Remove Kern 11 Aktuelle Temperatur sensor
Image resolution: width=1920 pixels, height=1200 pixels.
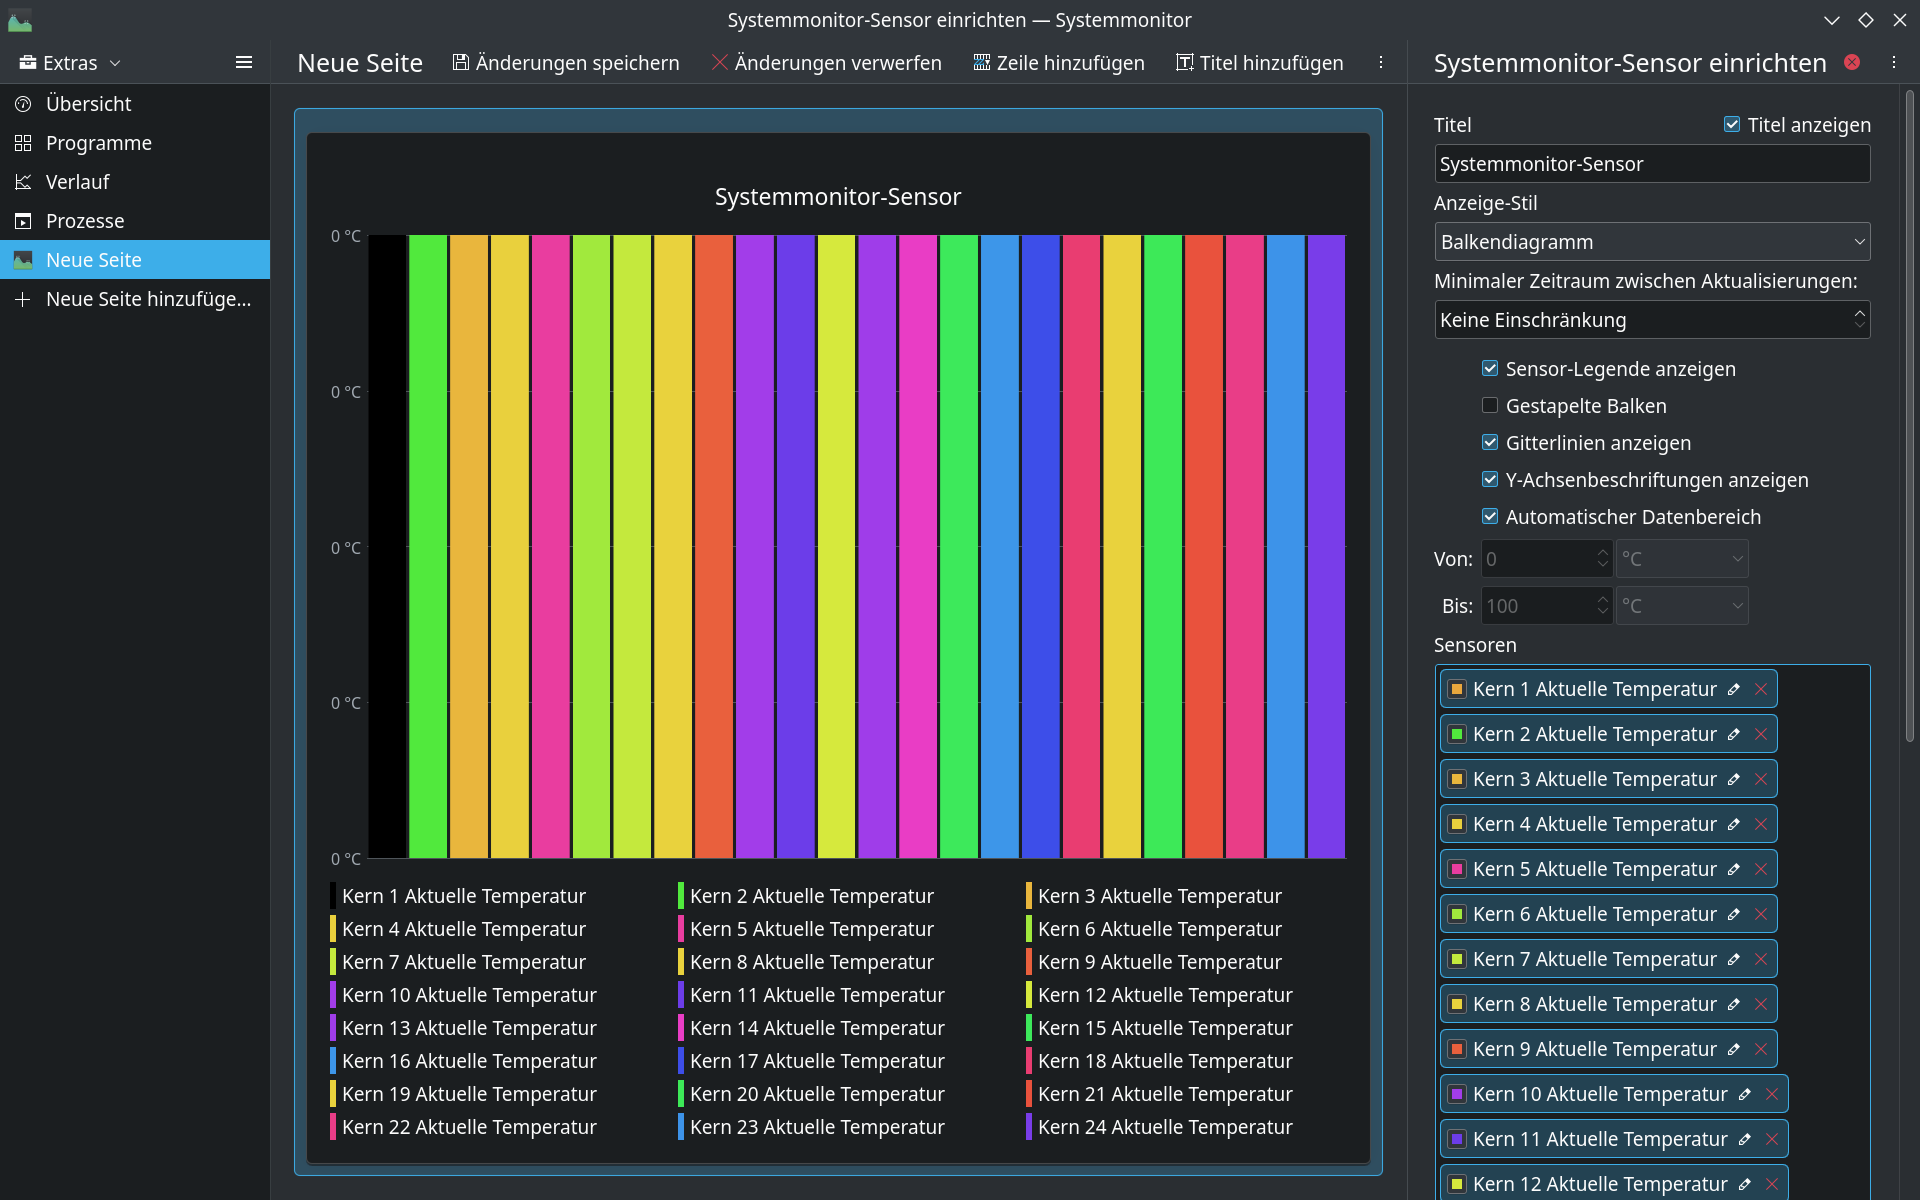1772,1139
